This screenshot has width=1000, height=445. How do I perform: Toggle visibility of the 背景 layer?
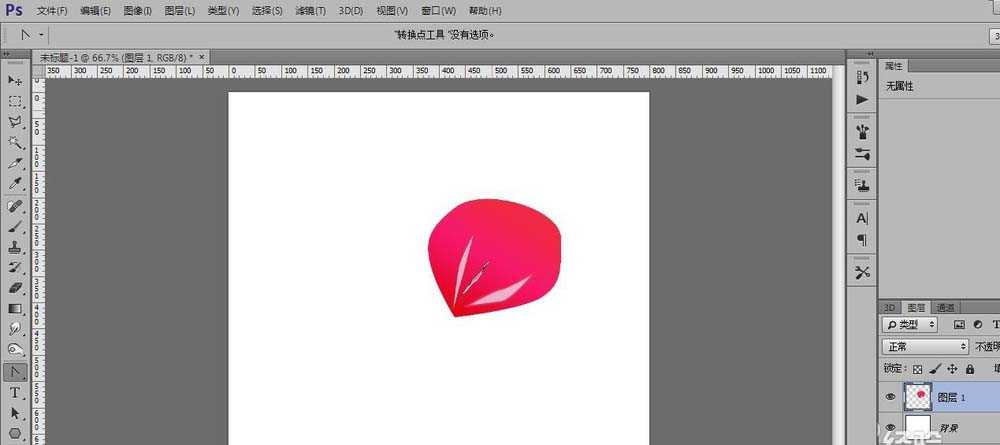pyautogui.click(x=890, y=429)
